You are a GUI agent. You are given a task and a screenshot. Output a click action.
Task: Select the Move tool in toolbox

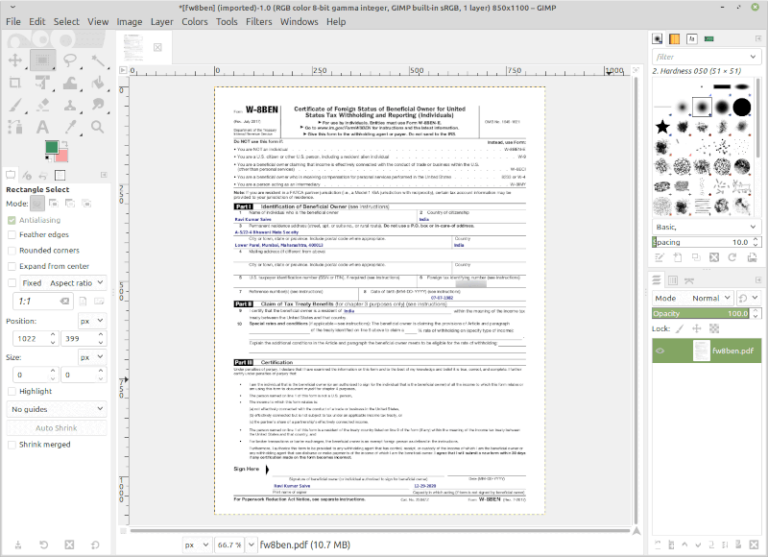(x=15, y=60)
